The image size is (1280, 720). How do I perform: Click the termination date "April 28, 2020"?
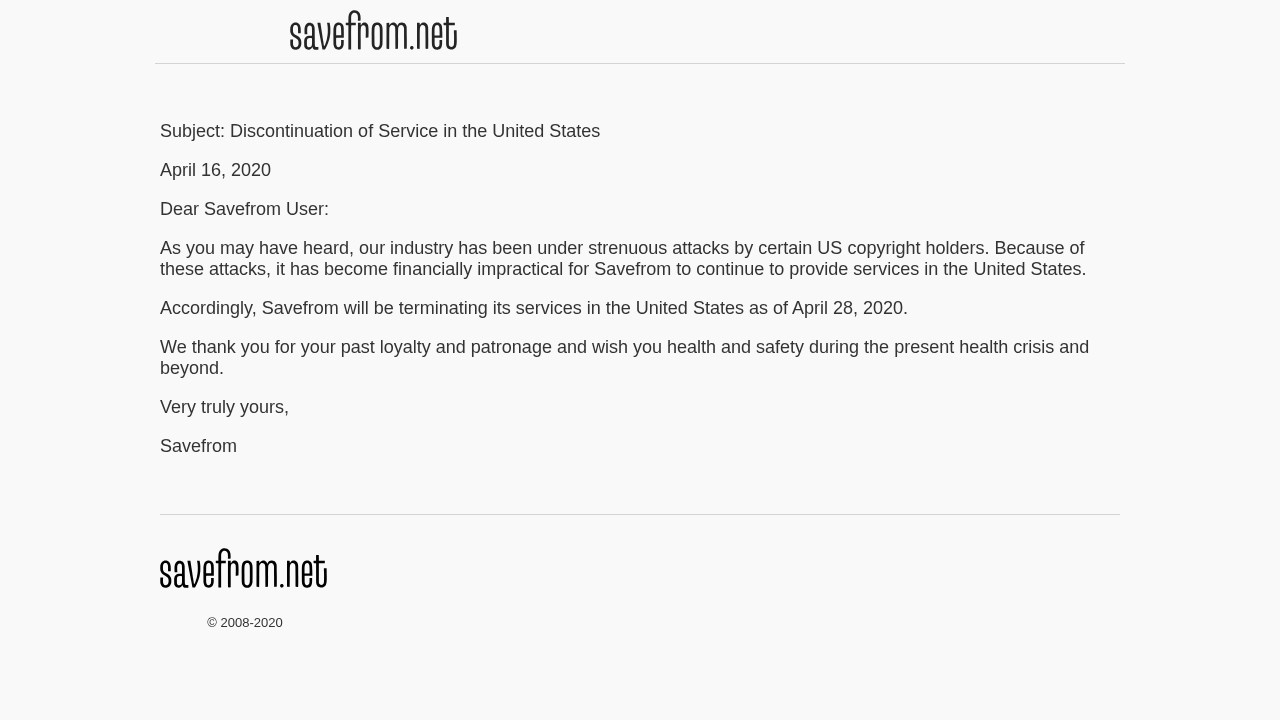(848, 308)
